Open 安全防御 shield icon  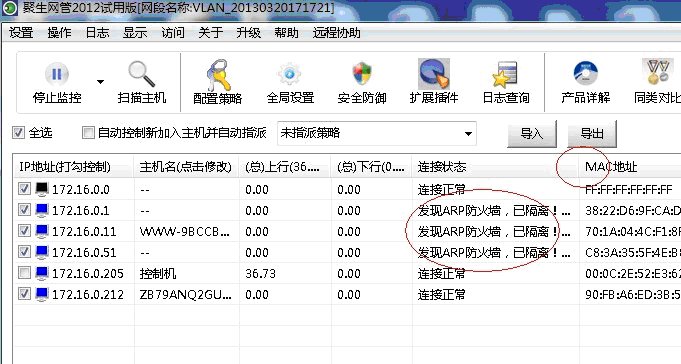point(362,74)
